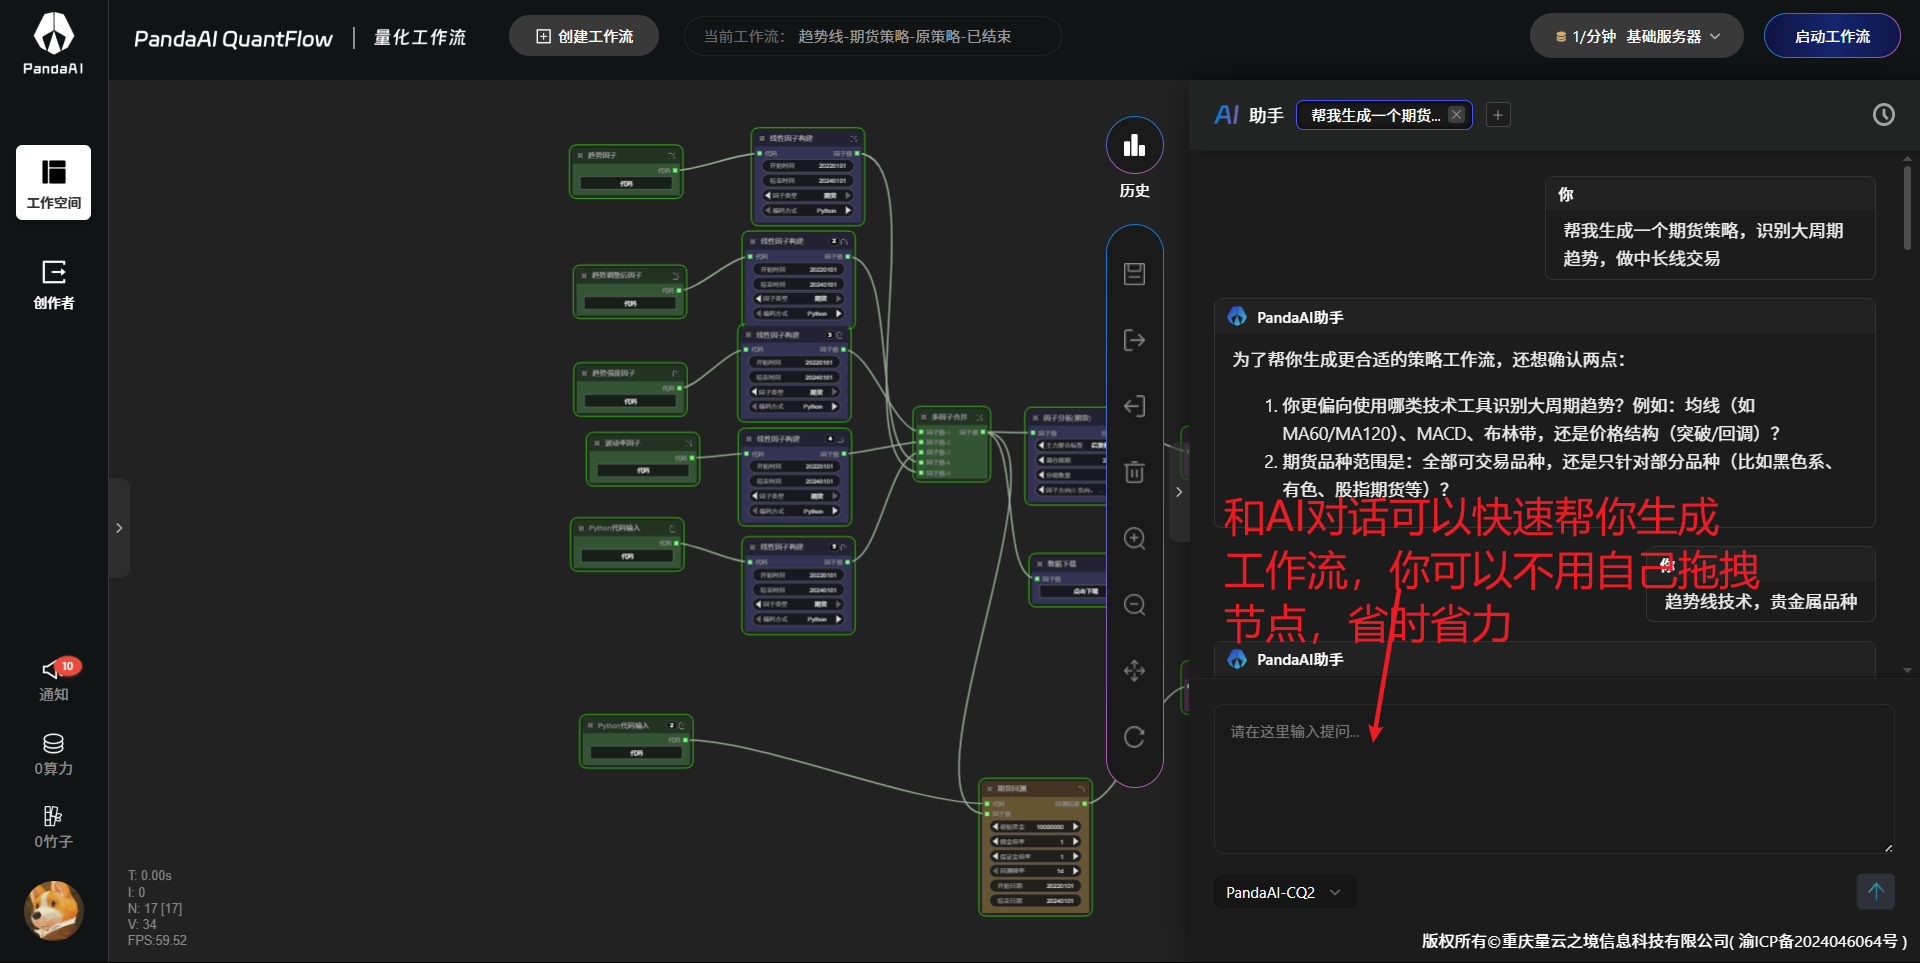Click the refresh canvas icon
The image size is (1920, 963).
tap(1134, 737)
